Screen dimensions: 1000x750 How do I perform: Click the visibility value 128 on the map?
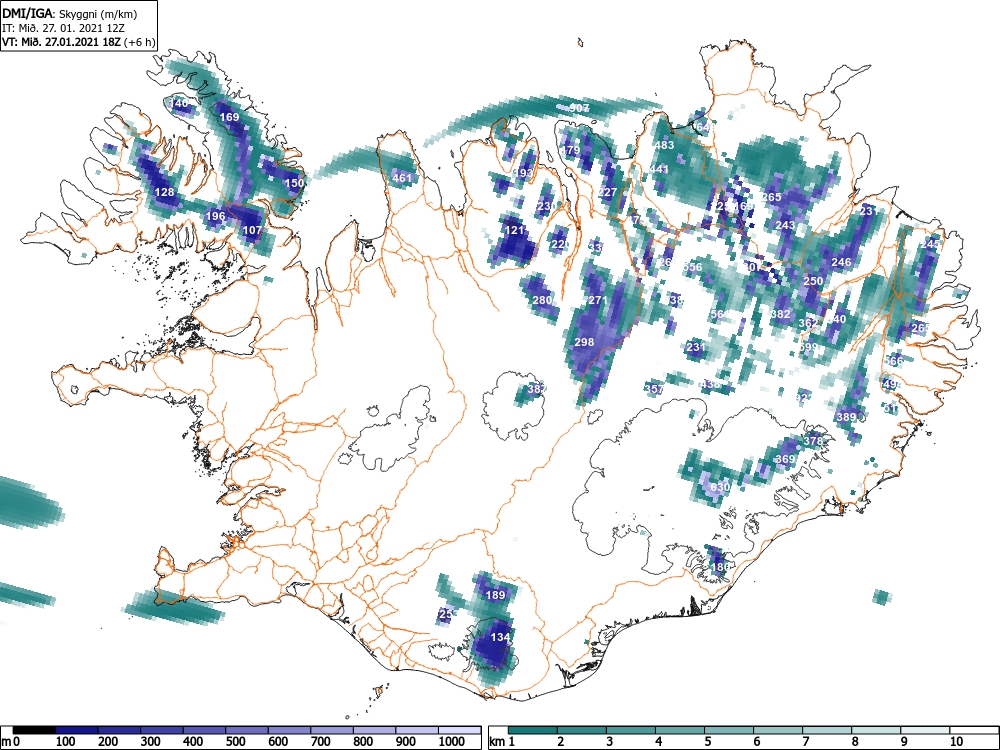pyautogui.click(x=165, y=193)
